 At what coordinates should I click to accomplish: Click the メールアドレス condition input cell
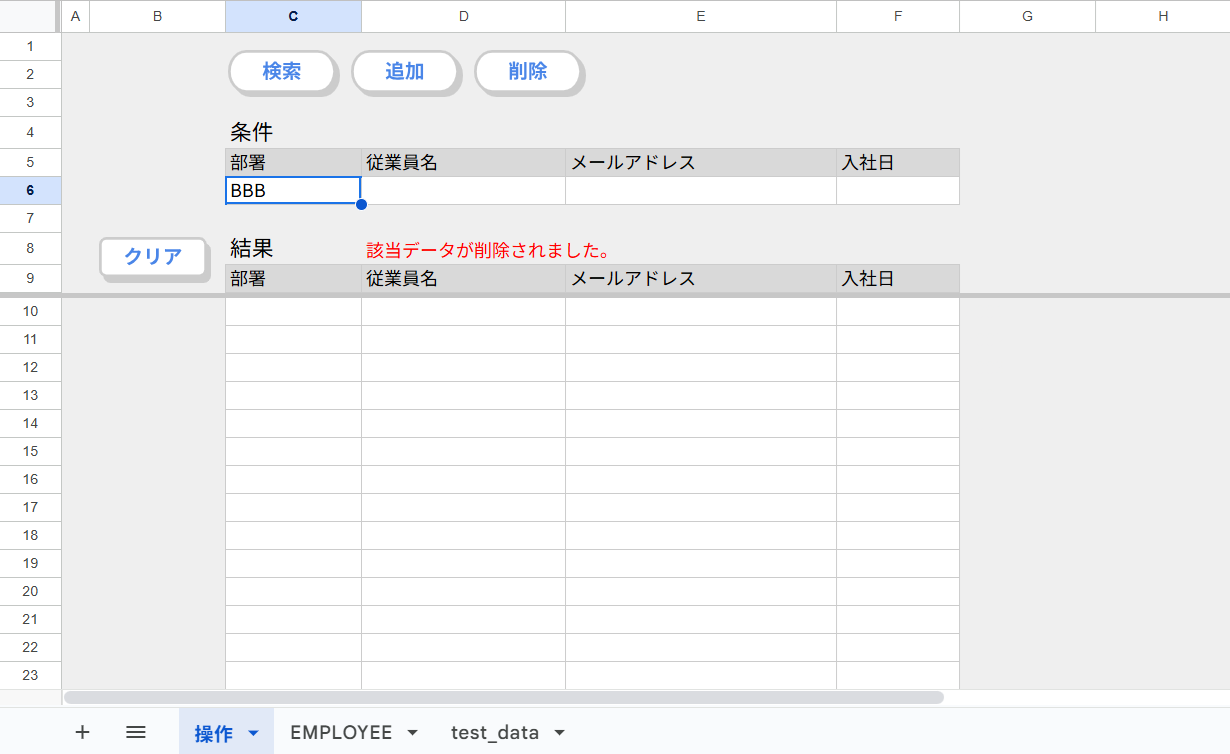coord(700,190)
